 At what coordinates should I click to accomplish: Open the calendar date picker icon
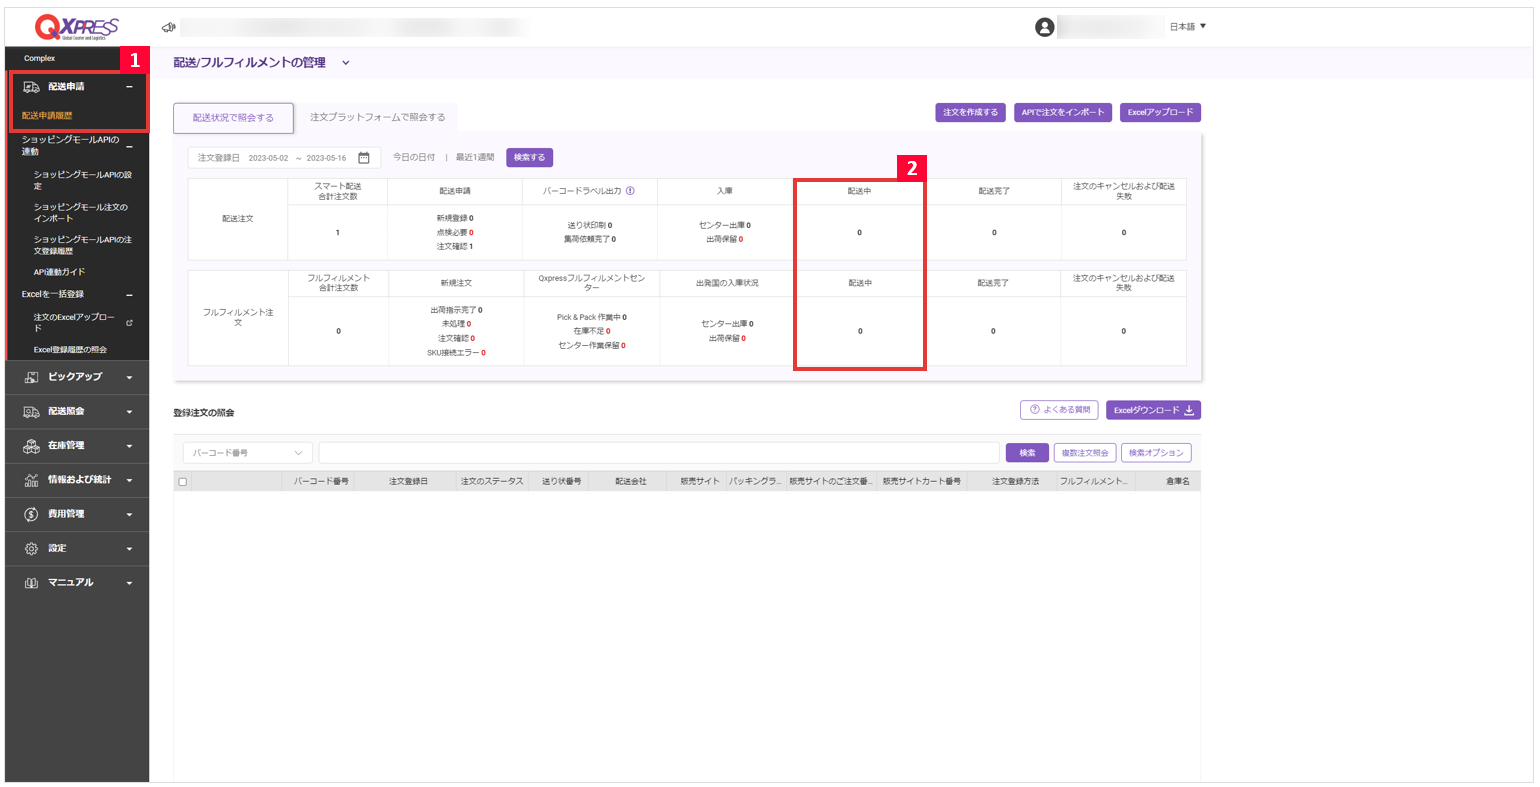tap(364, 158)
